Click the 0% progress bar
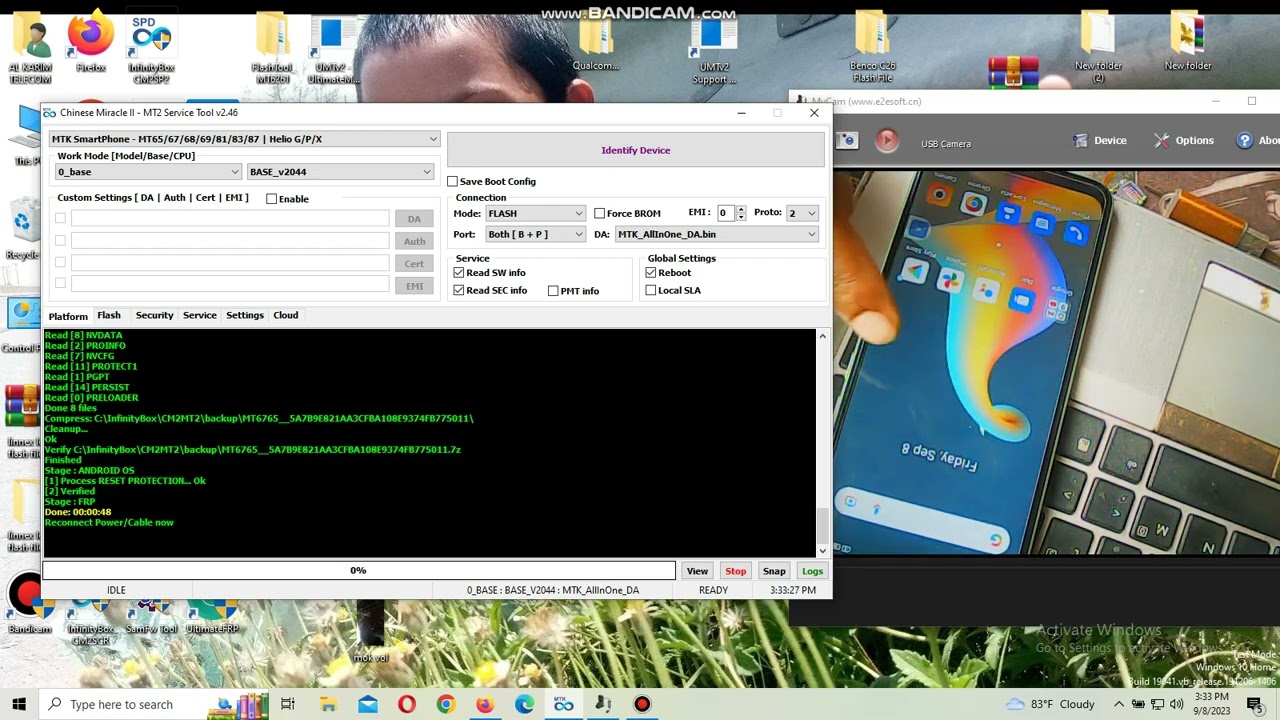1280x720 pixels. point(359,570)
